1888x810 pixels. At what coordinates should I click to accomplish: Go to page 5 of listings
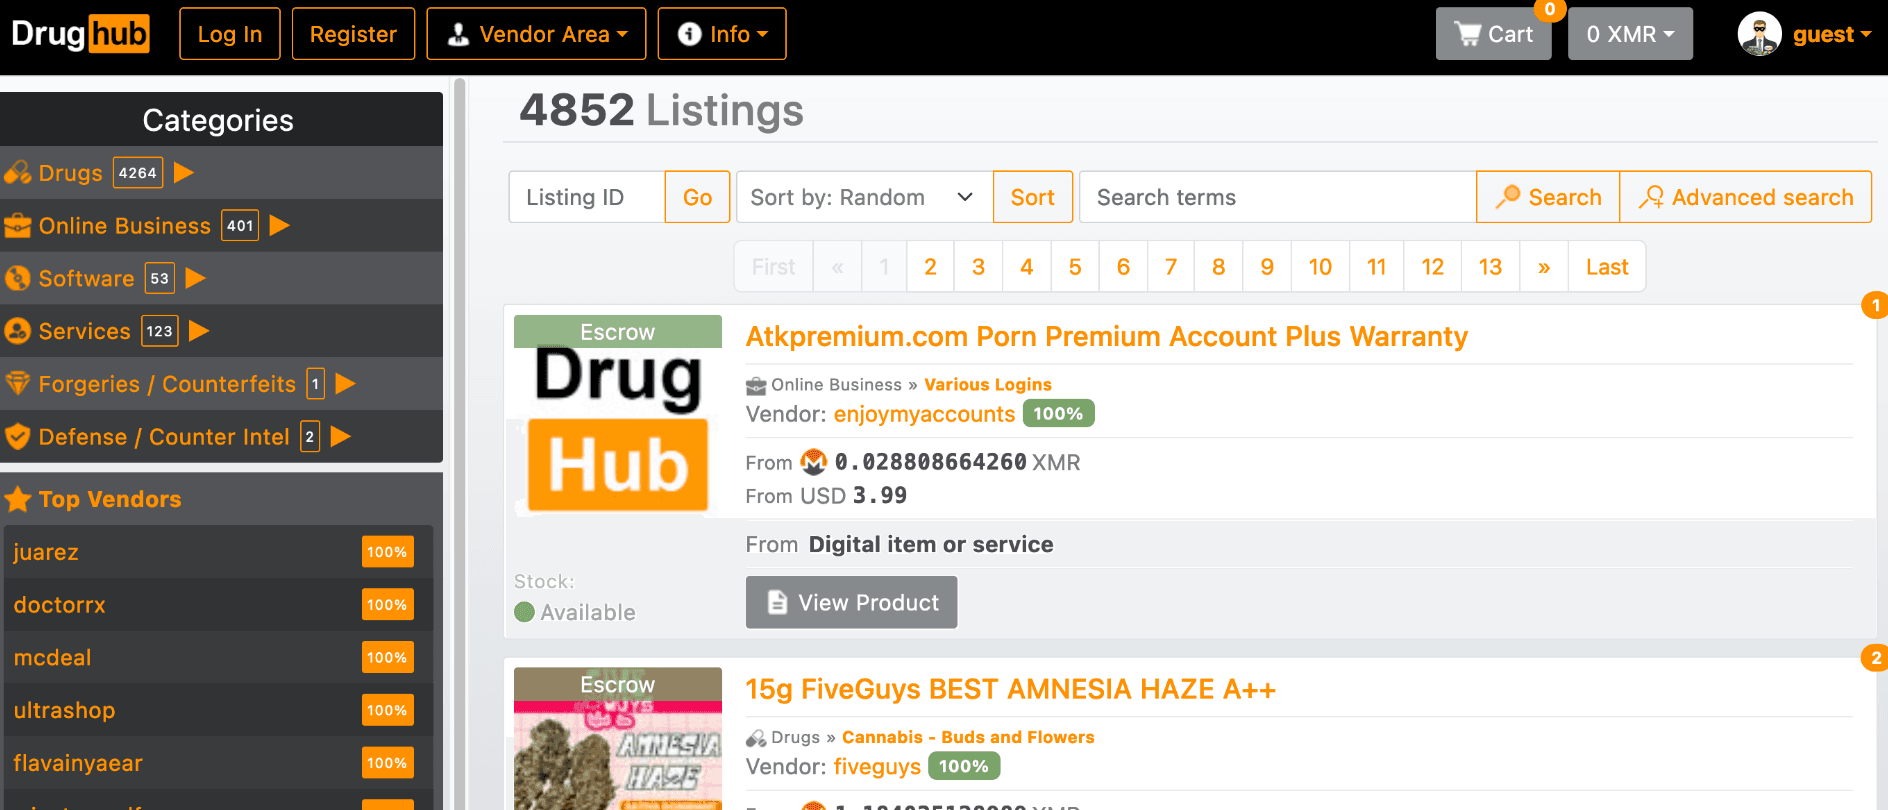[1075, 267]
